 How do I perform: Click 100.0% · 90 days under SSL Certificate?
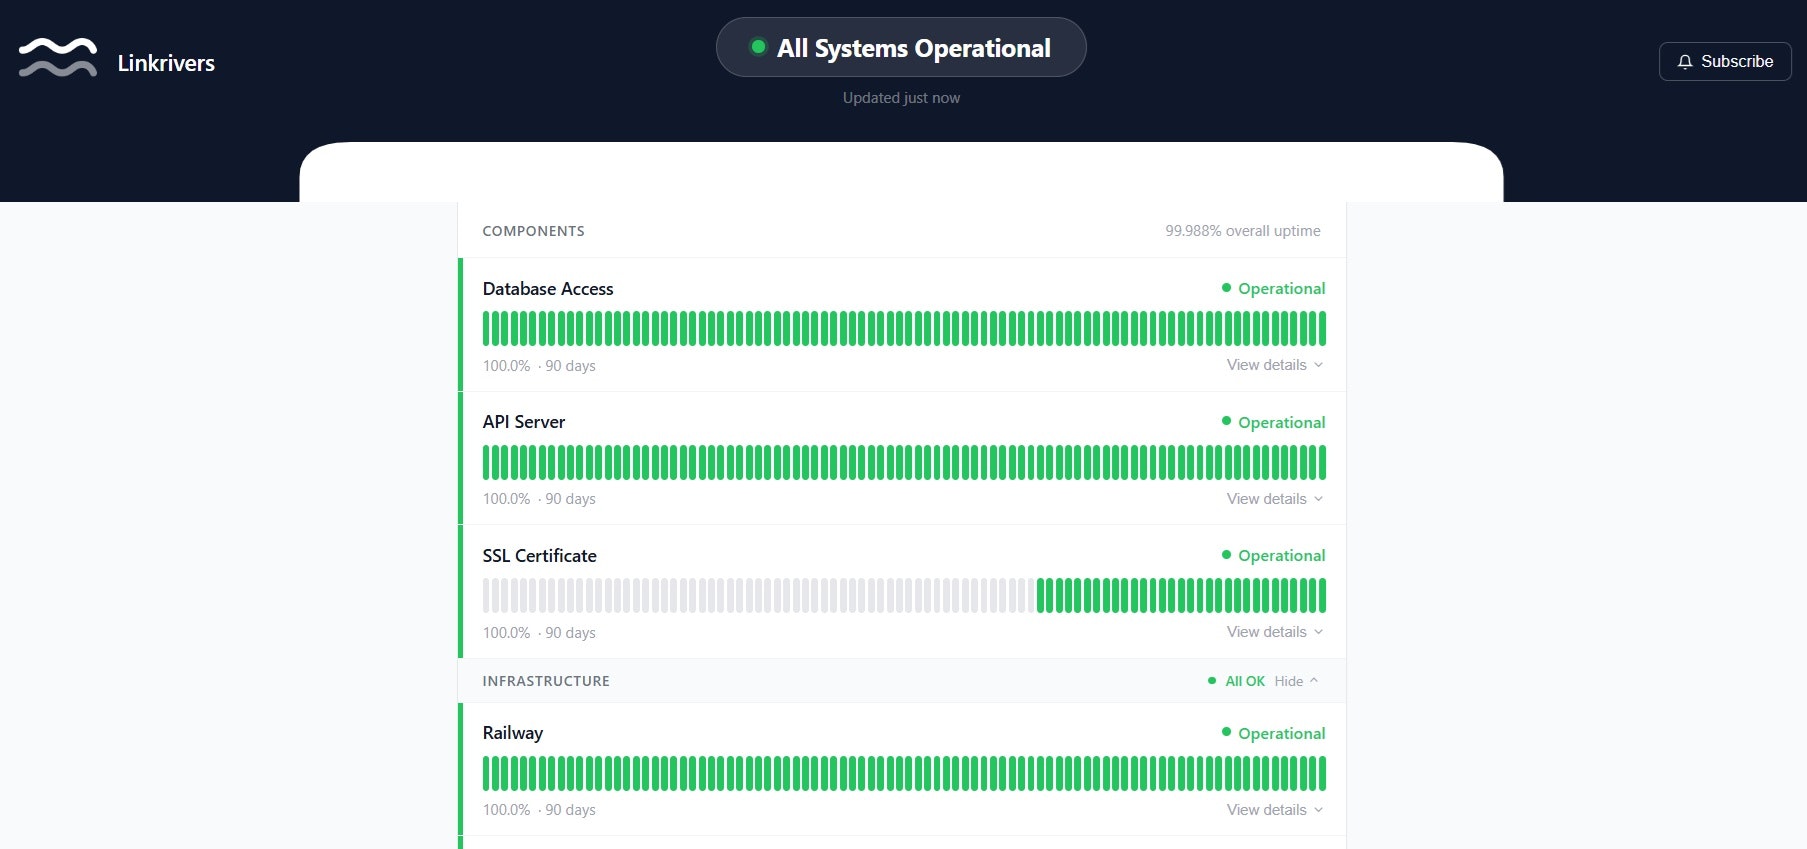coord(539,633)
